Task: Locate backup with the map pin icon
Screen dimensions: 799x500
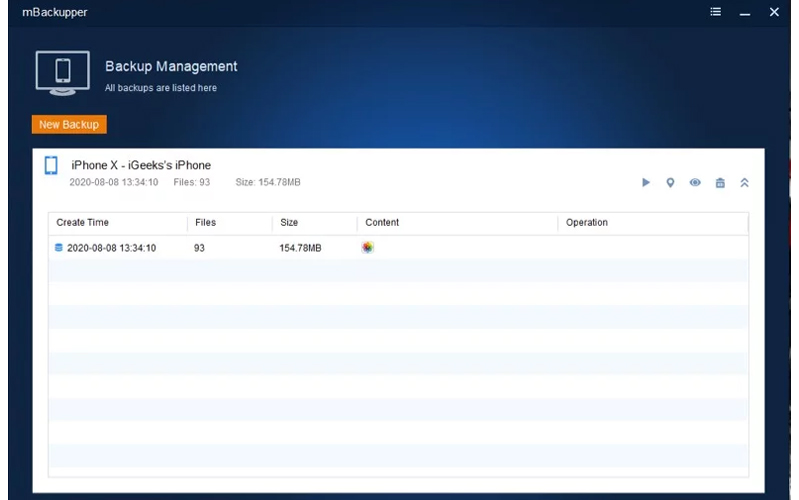Action: [x=670, y=182]
